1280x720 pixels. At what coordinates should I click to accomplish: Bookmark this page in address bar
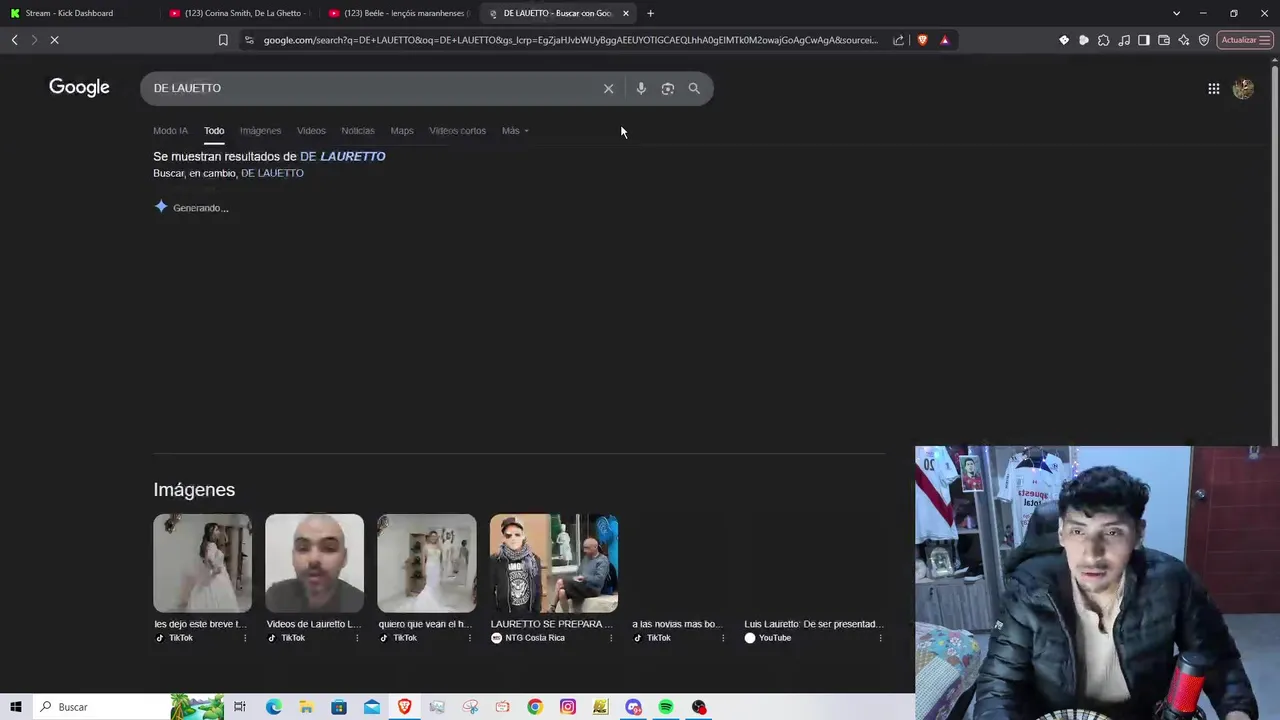coord(223,40)
